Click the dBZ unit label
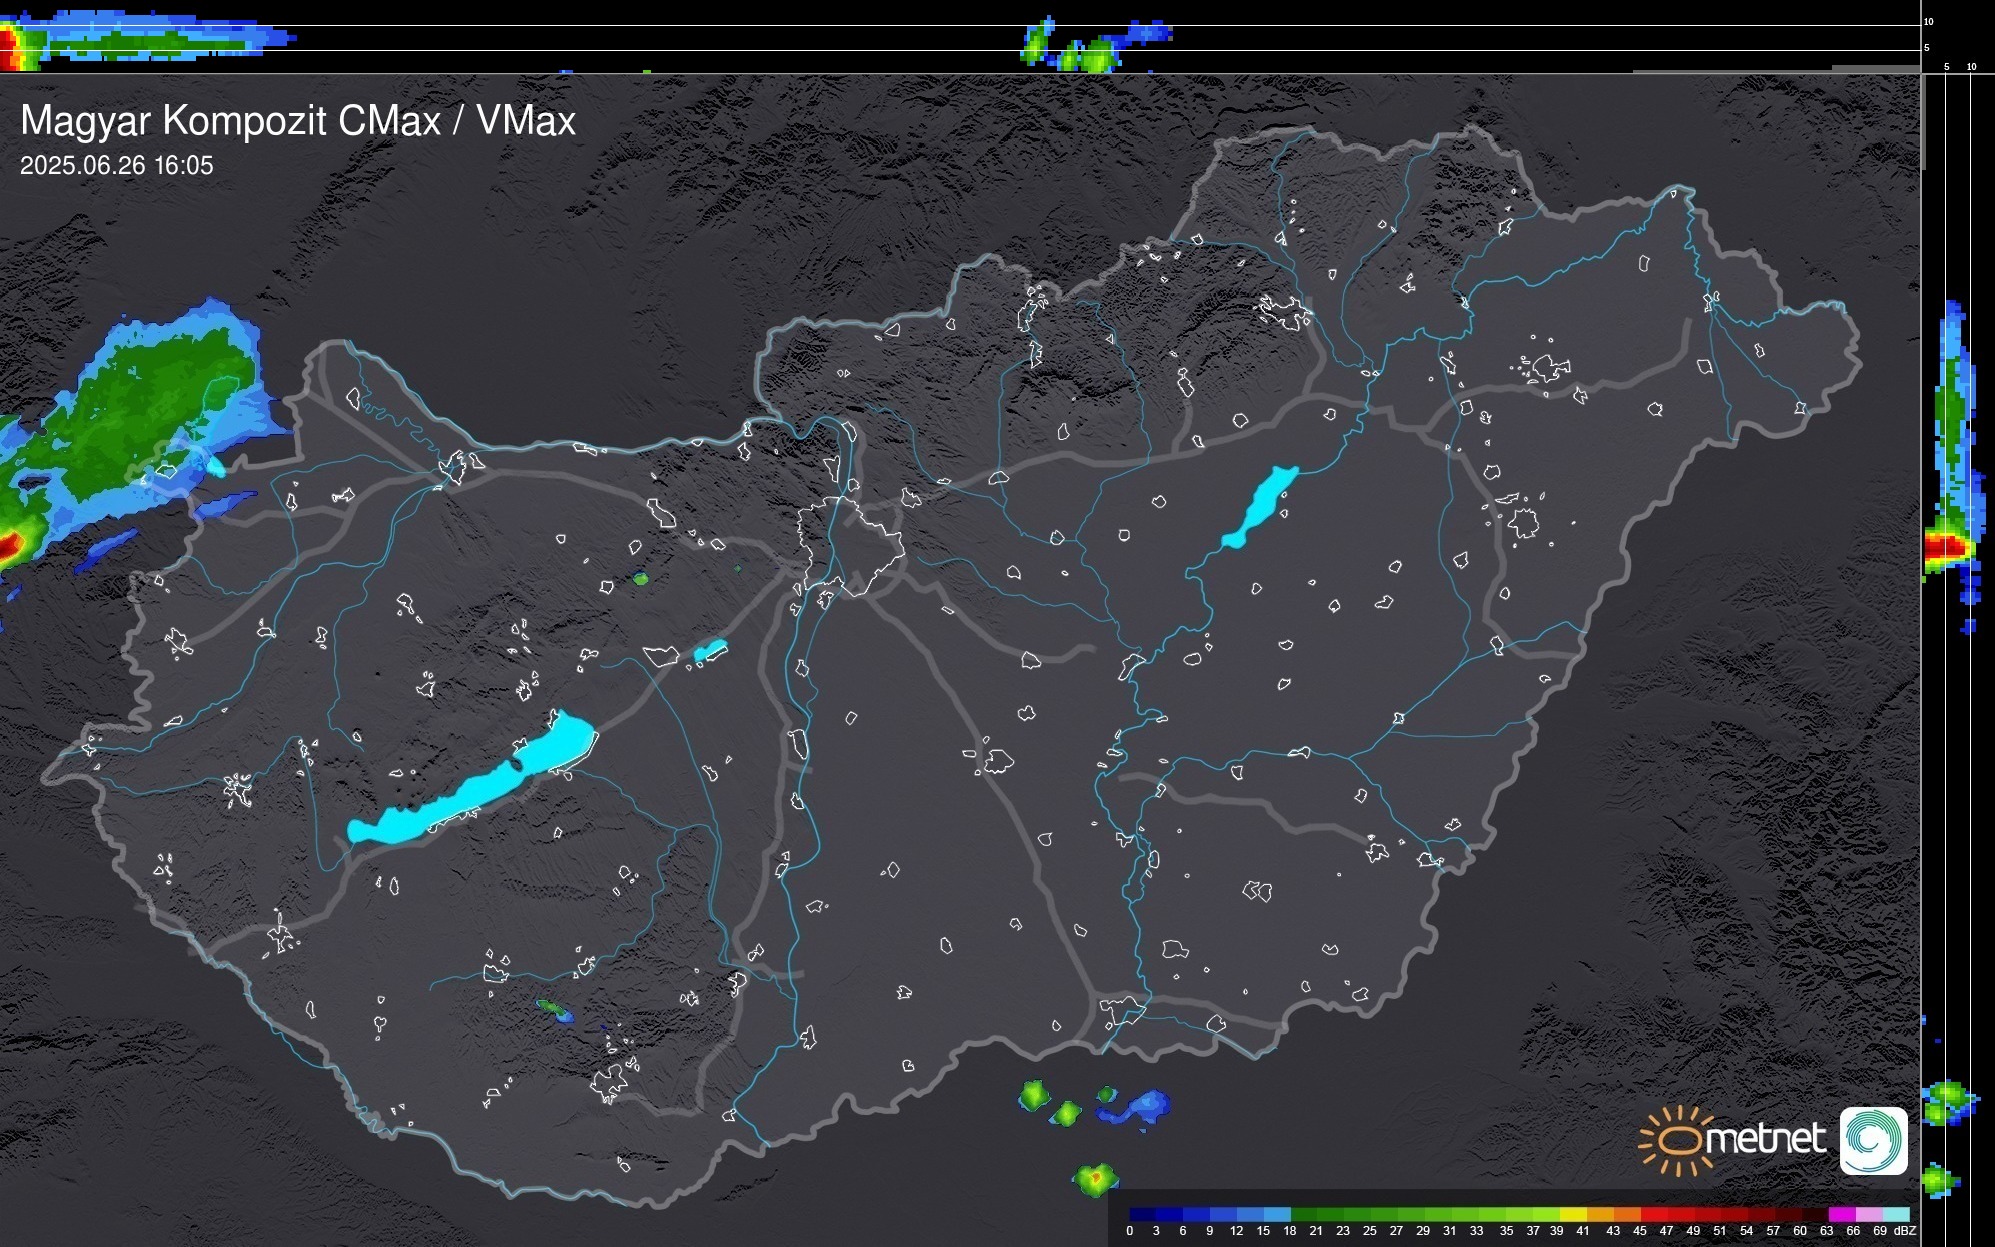This screenshot has height=1247, width=1995. click(x=1904, y=1231)
